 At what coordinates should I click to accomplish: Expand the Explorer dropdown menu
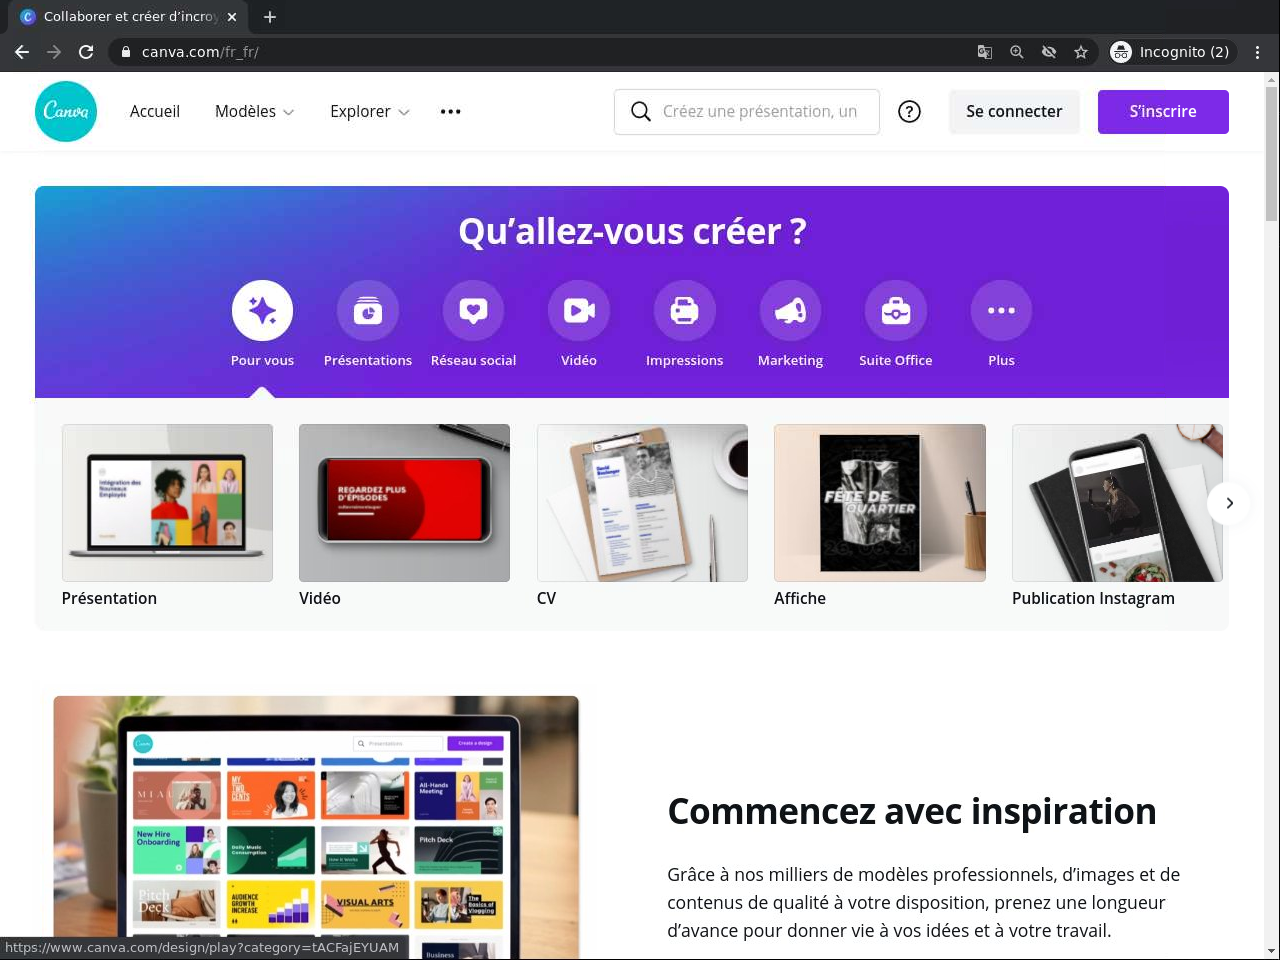click(x=370, y=112)
